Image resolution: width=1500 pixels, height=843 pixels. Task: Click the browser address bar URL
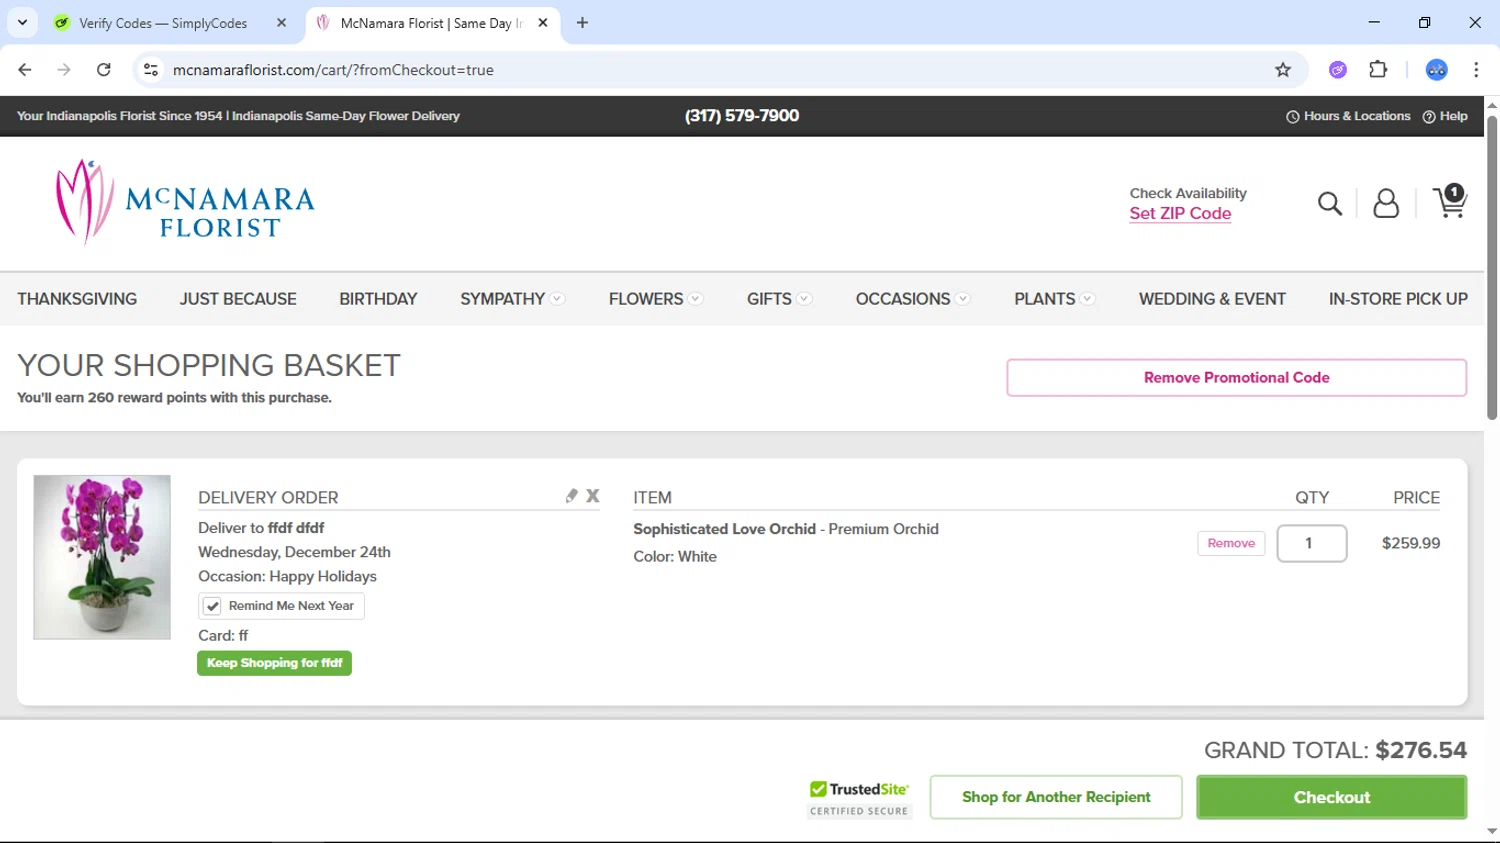point(333,70)
